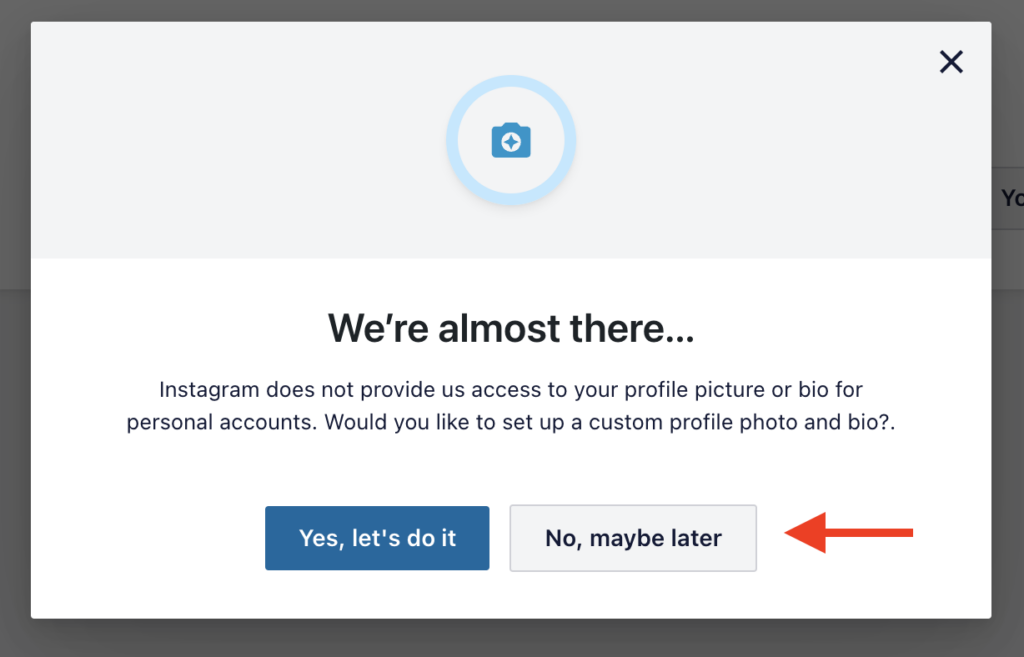Click the word "almost" in the heading
1024x657 pixels.
[499, 328]
